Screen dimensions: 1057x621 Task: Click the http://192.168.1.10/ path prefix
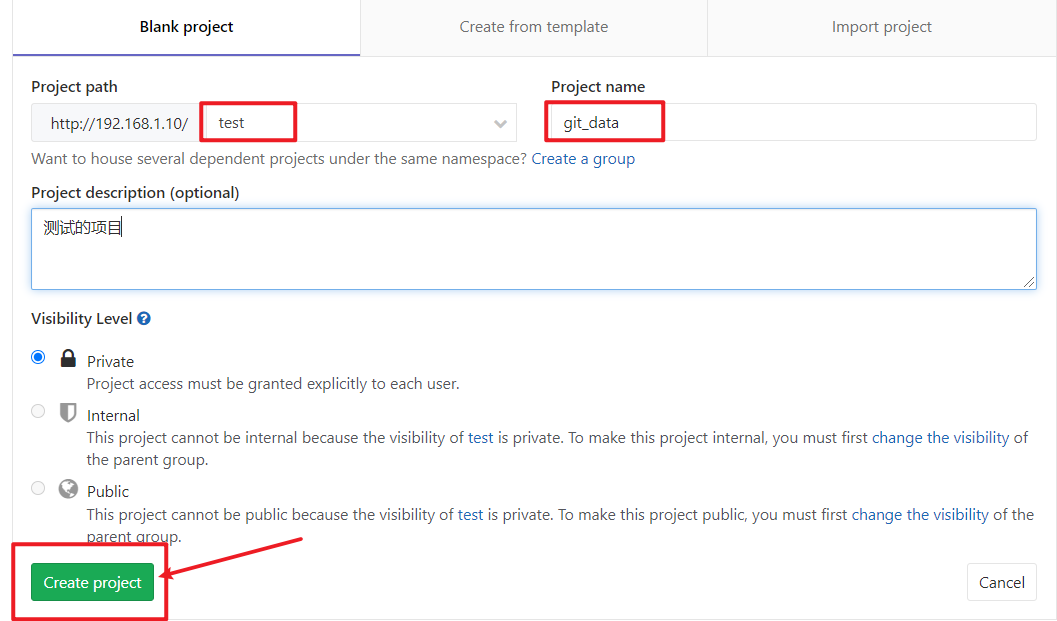(x=116, y=123)
